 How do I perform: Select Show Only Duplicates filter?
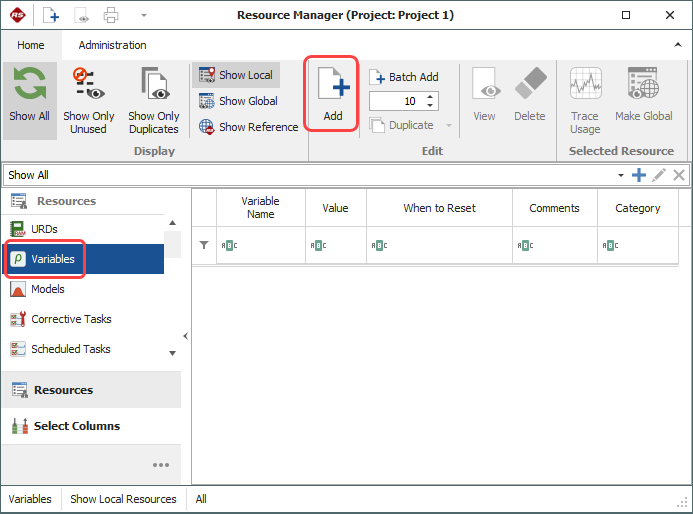tap(154, 100)
